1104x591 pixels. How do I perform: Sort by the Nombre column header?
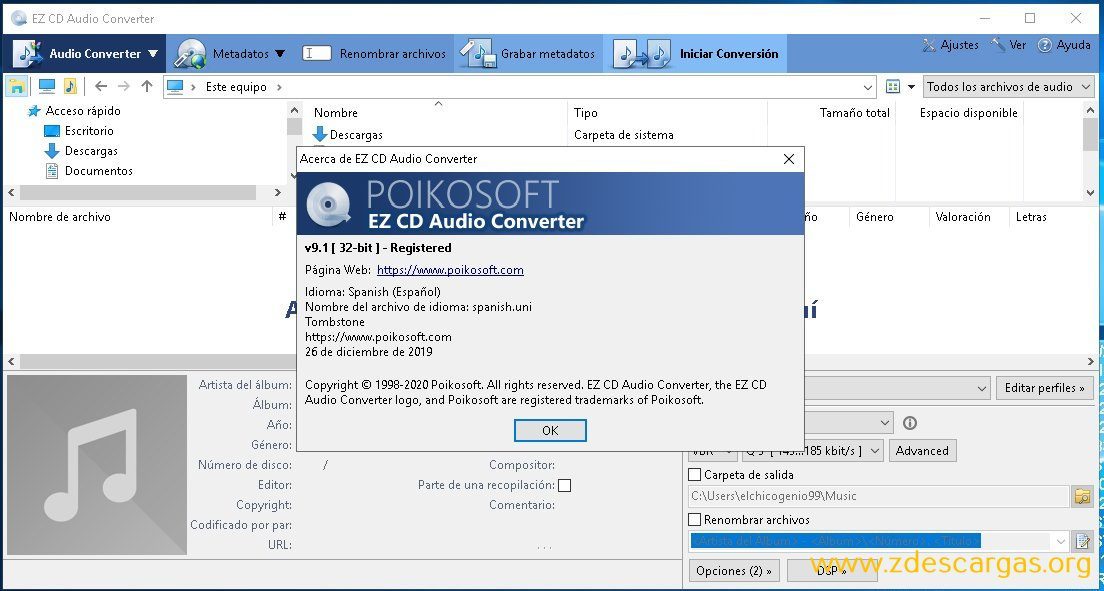336,113
